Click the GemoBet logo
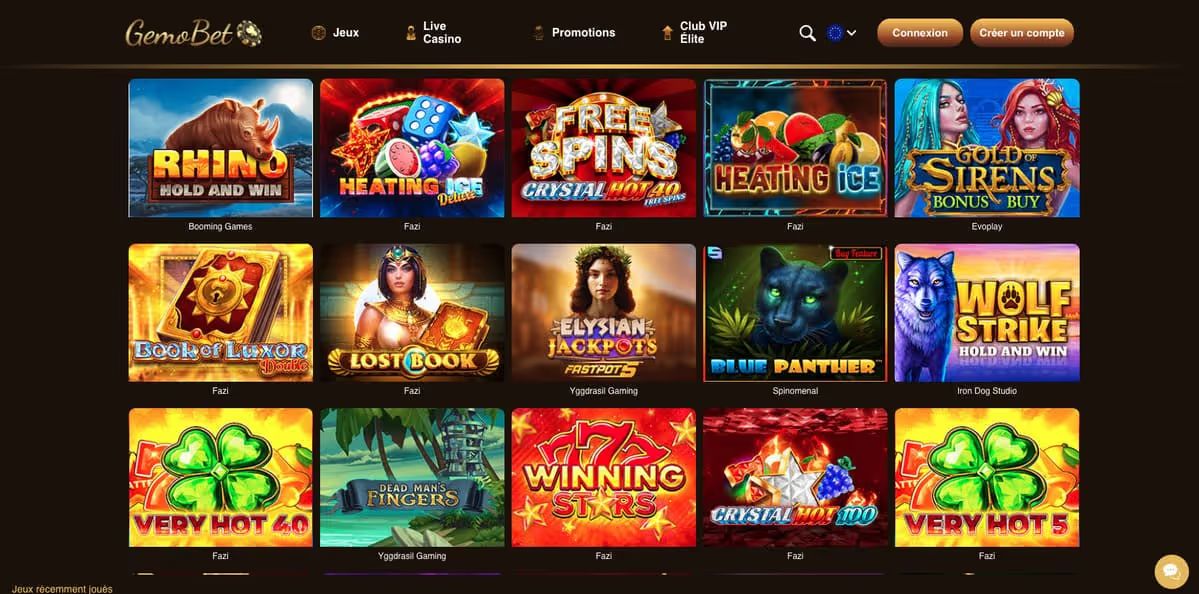The height and width of the screenshot is (594, 1199). [194, 33]
